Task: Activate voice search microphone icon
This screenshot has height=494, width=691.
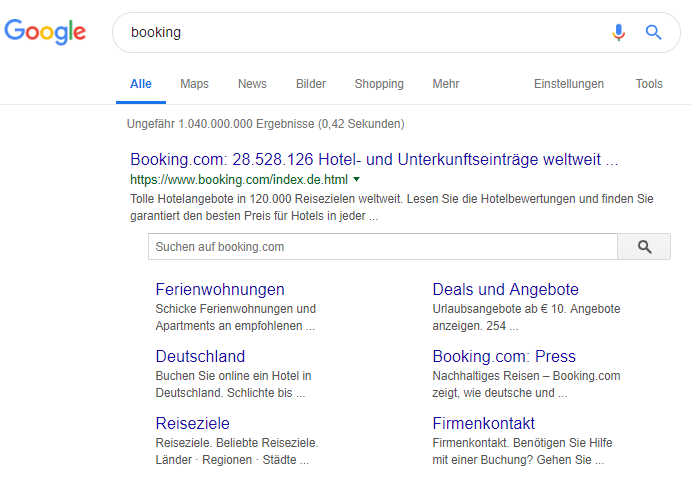Action: click(x=618, y=32)
